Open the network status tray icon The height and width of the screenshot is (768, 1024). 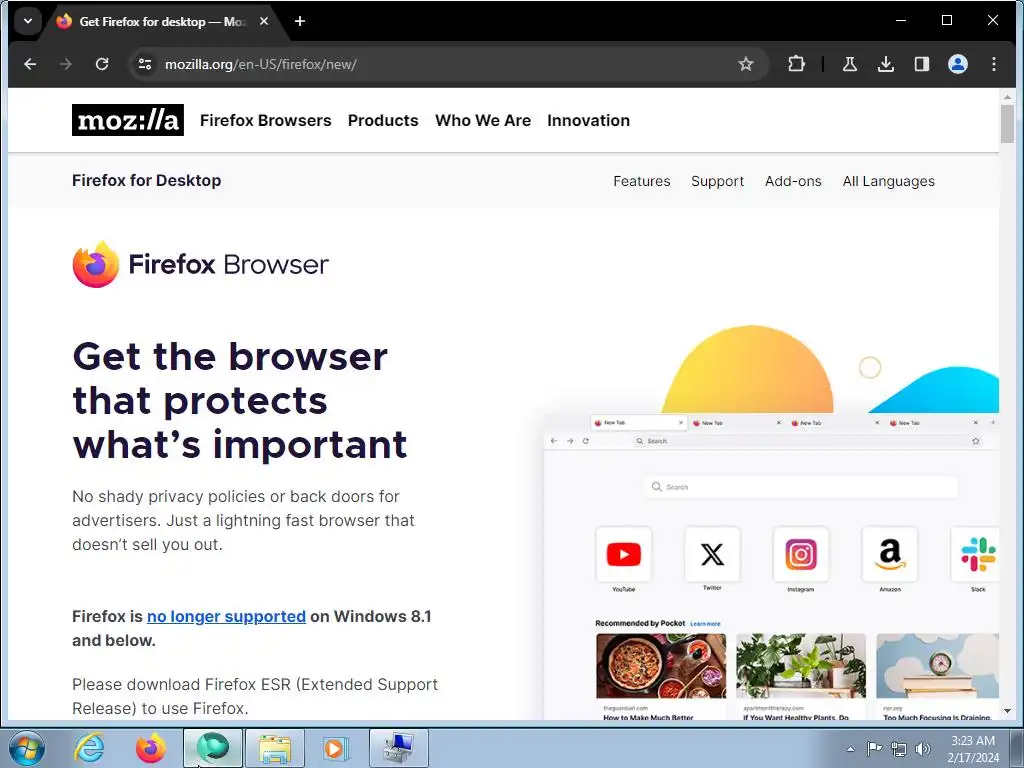coord(899,749)
